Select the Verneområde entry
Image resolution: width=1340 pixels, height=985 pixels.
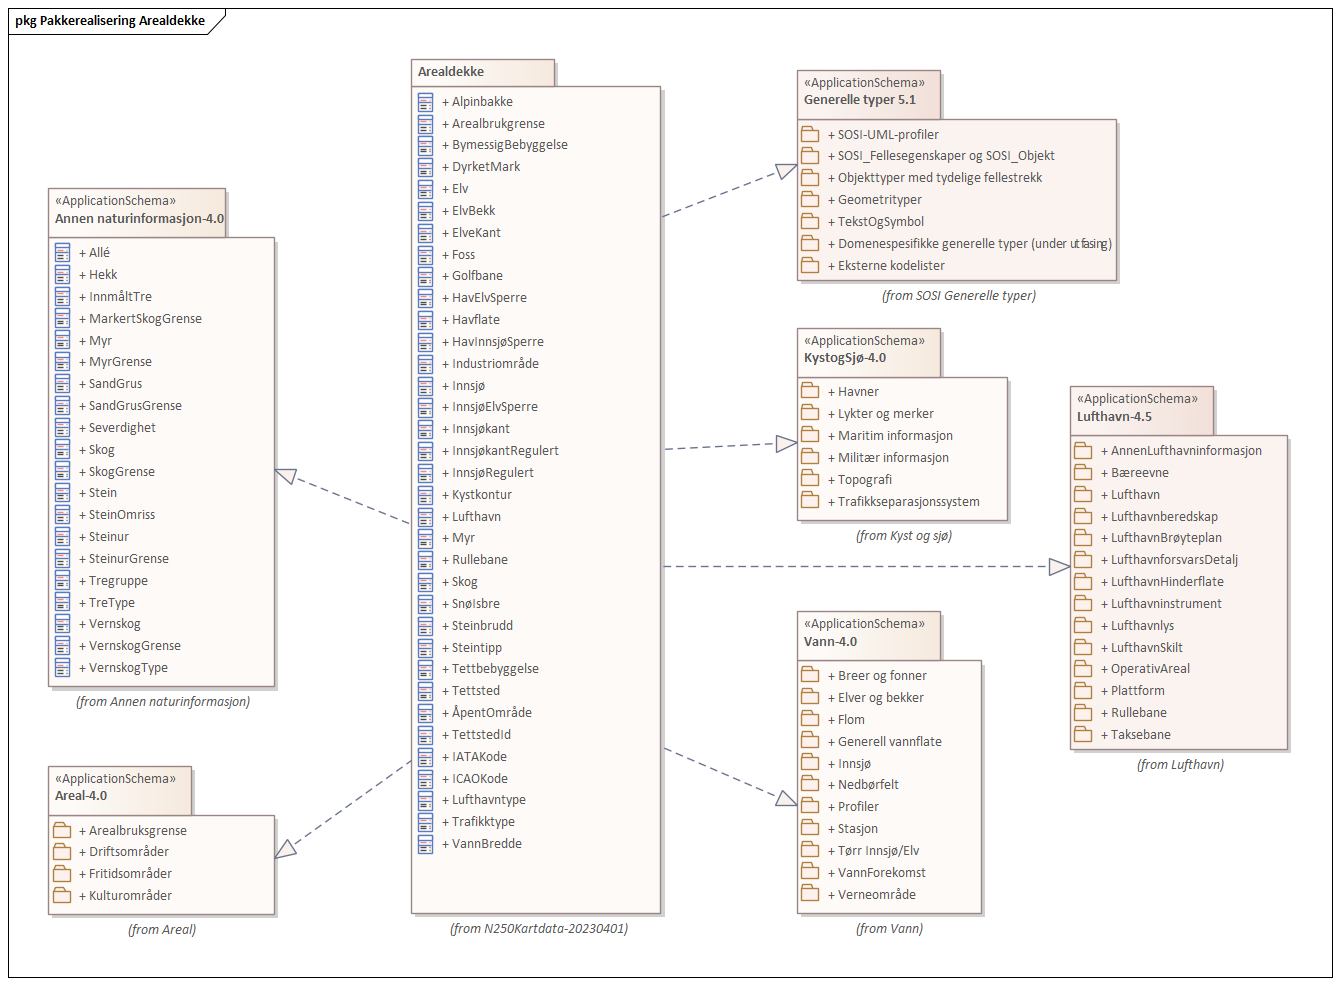[x=872, y=895]
